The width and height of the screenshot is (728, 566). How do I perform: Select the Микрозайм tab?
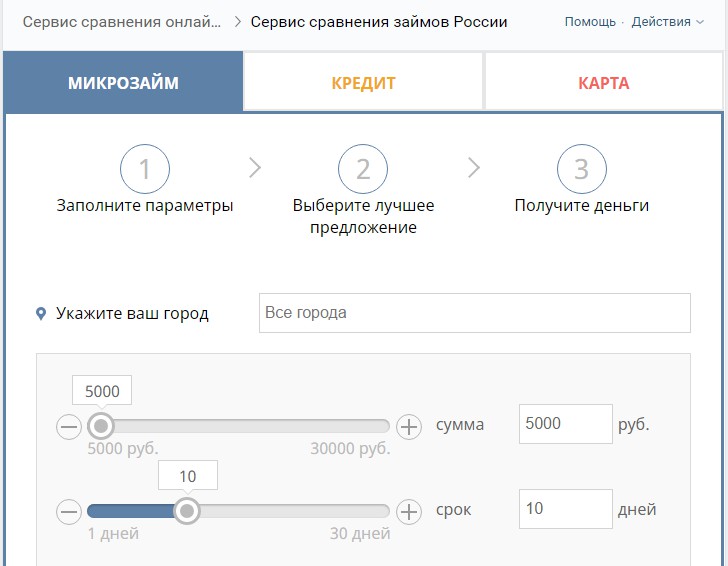[123, 83]
